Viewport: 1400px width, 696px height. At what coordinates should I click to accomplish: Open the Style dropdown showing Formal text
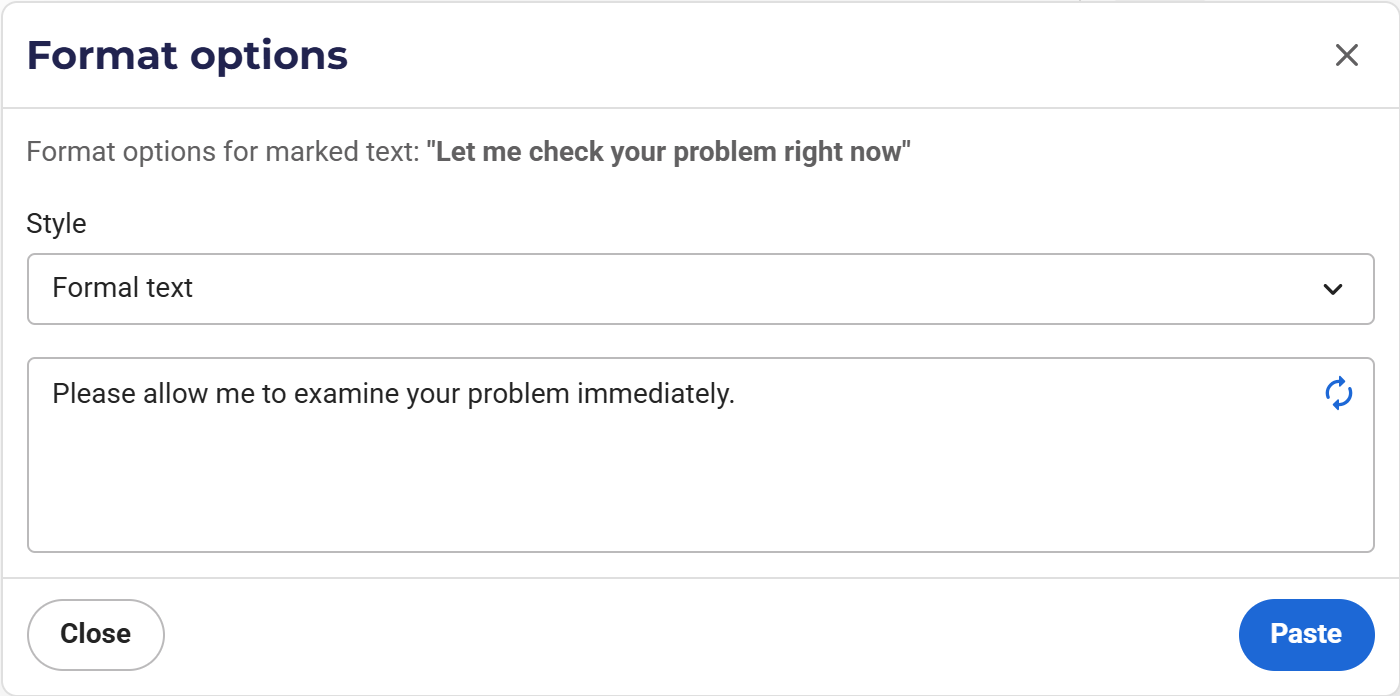point(701,289)
